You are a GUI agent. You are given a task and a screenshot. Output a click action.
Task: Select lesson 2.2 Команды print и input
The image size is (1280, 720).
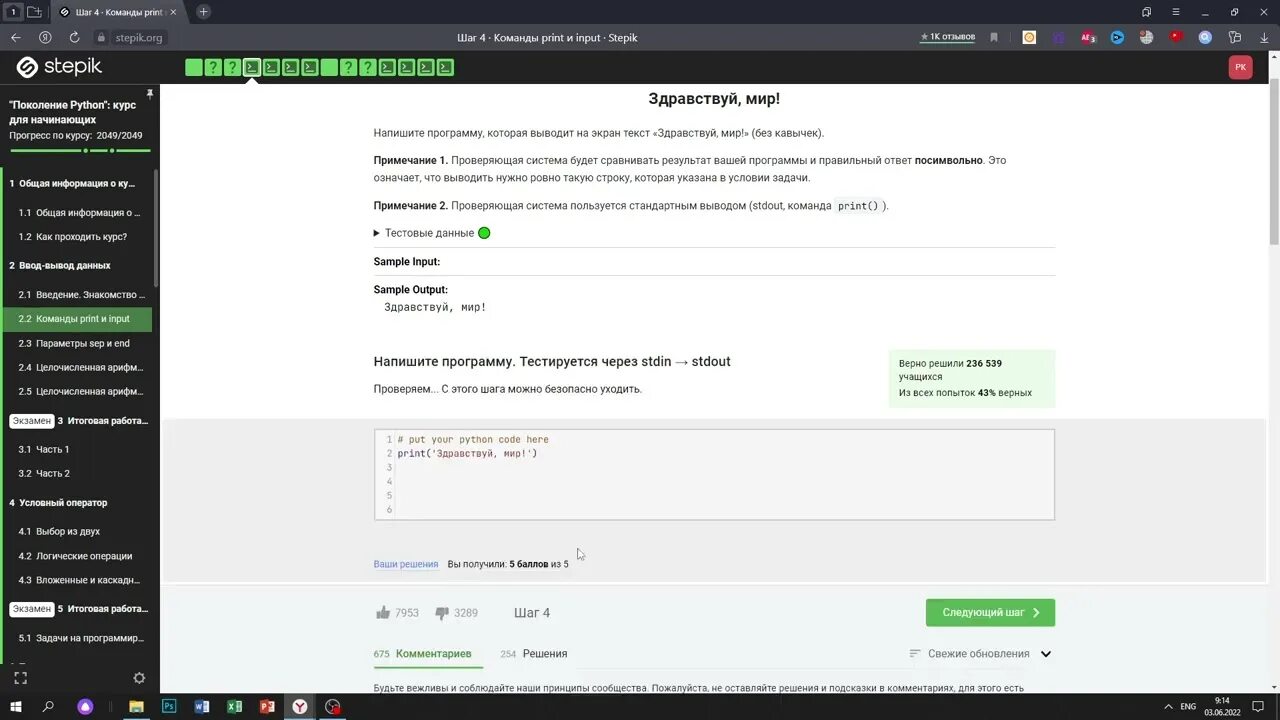click(x=76, y=319)
